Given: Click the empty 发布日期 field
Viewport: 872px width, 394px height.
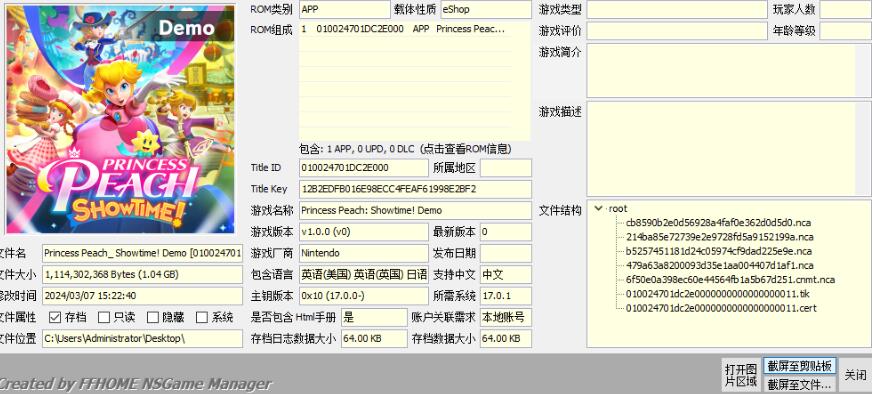Looking at the screenshot, I should 506,253.
